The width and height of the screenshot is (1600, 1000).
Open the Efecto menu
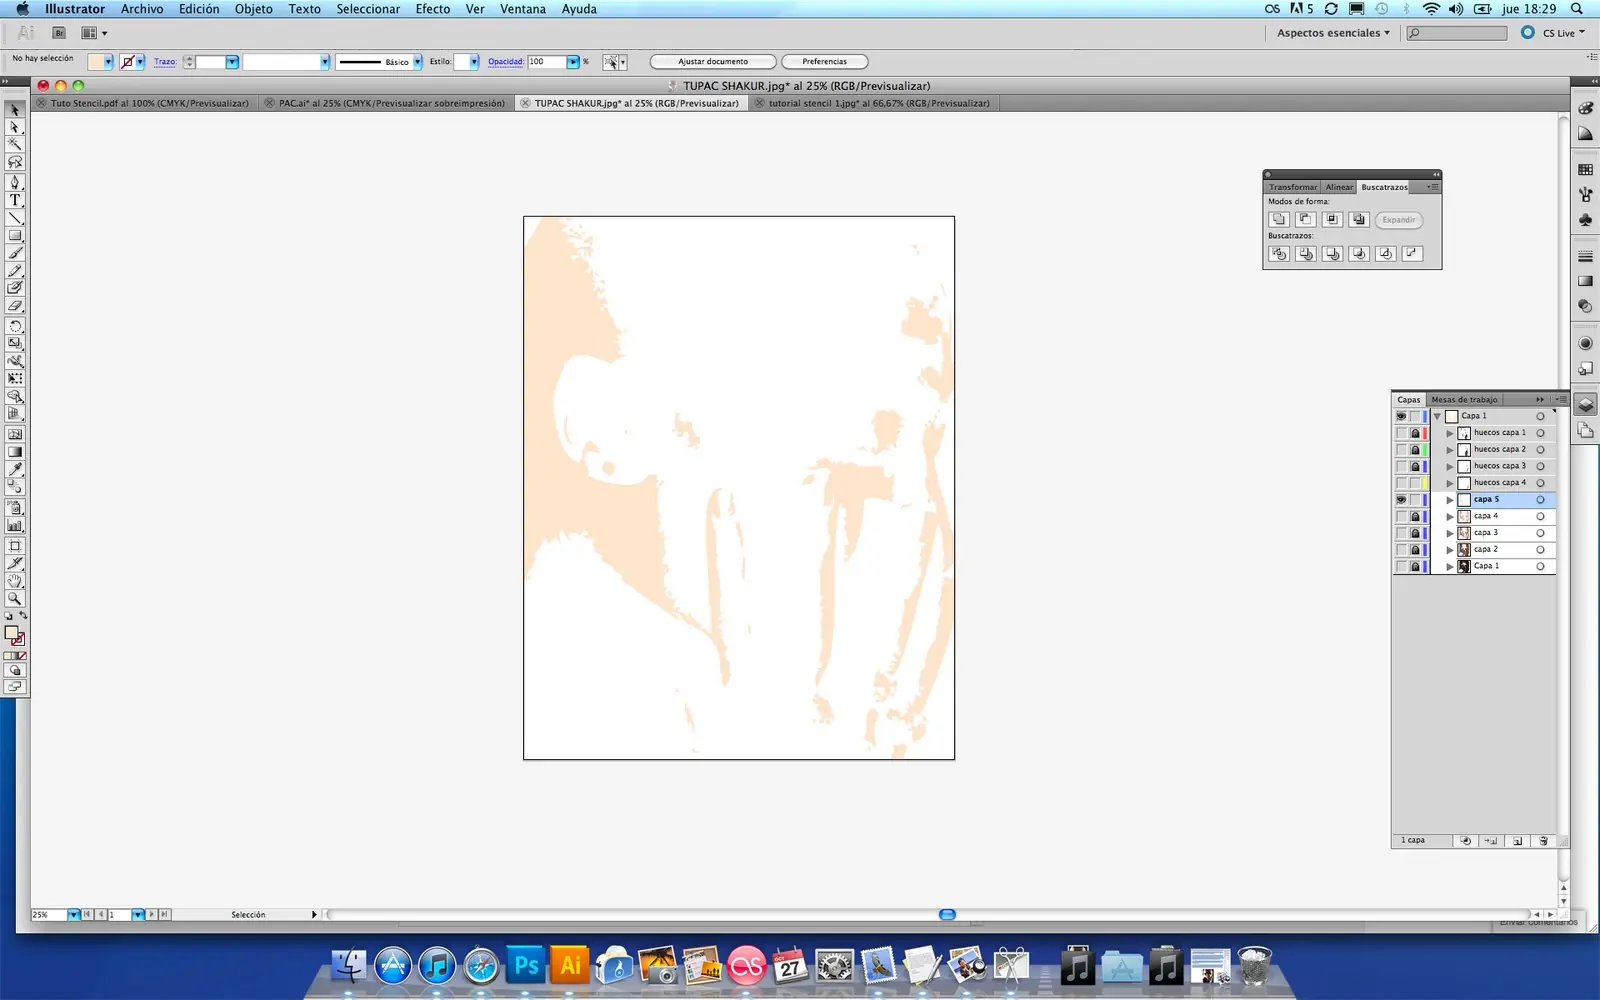[x=433, y=9]
